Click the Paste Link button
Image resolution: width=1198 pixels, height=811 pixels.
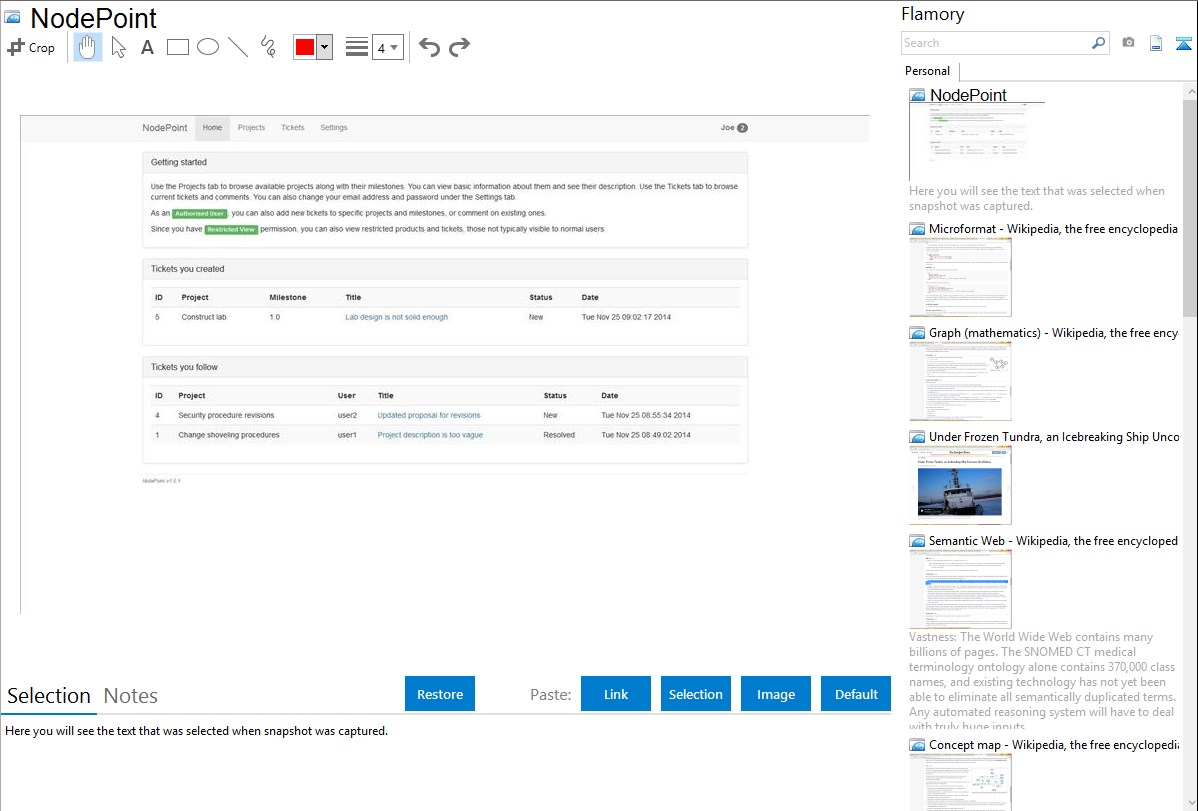click(x=616, y=694)
